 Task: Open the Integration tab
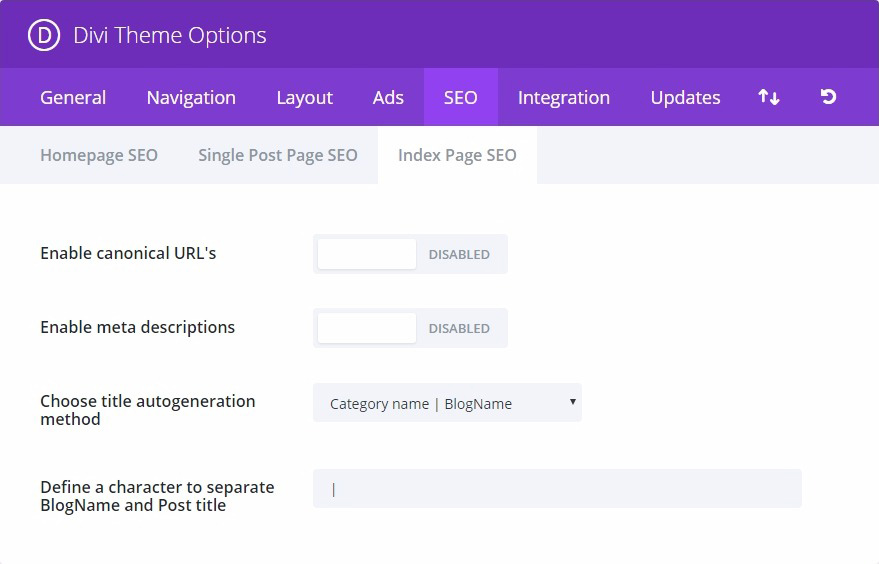pos(564,98)
